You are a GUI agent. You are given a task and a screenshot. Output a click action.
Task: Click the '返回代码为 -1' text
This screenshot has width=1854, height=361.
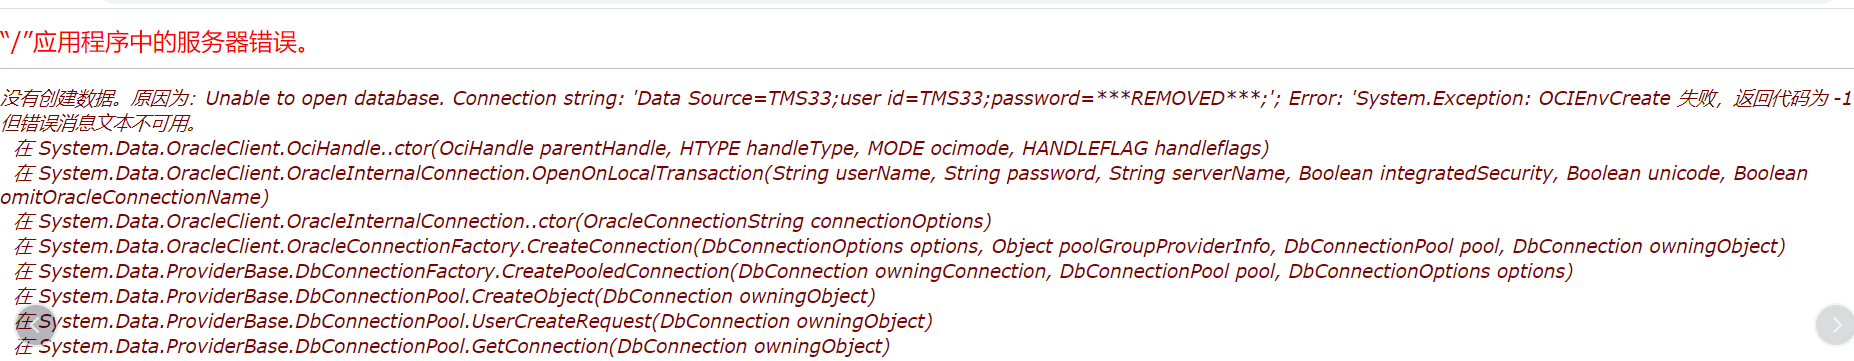point(1793,98)
